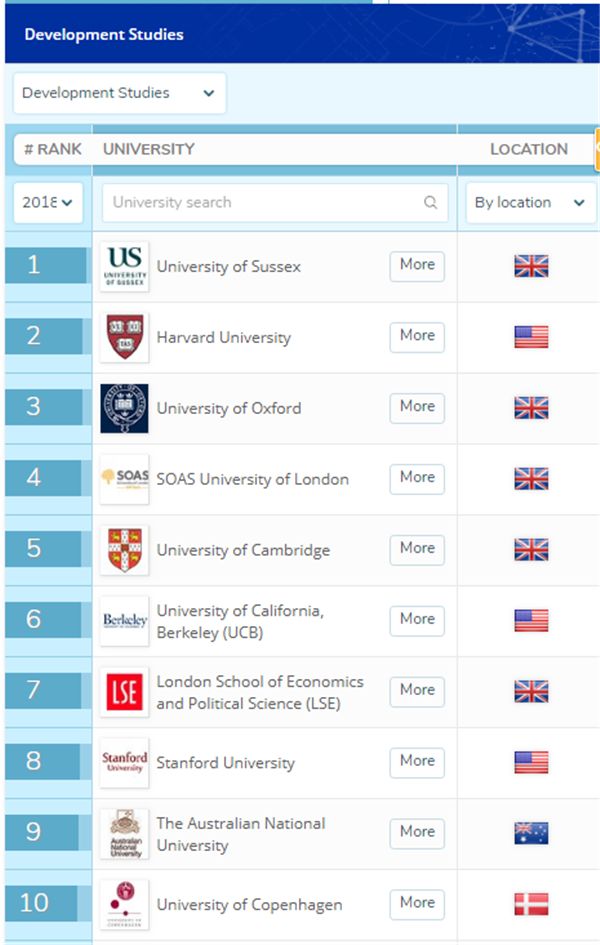Click More for SOAS University of London
The width and height of the screenshot is (600, 945).
pyautogui.click(x=417, y=479)
